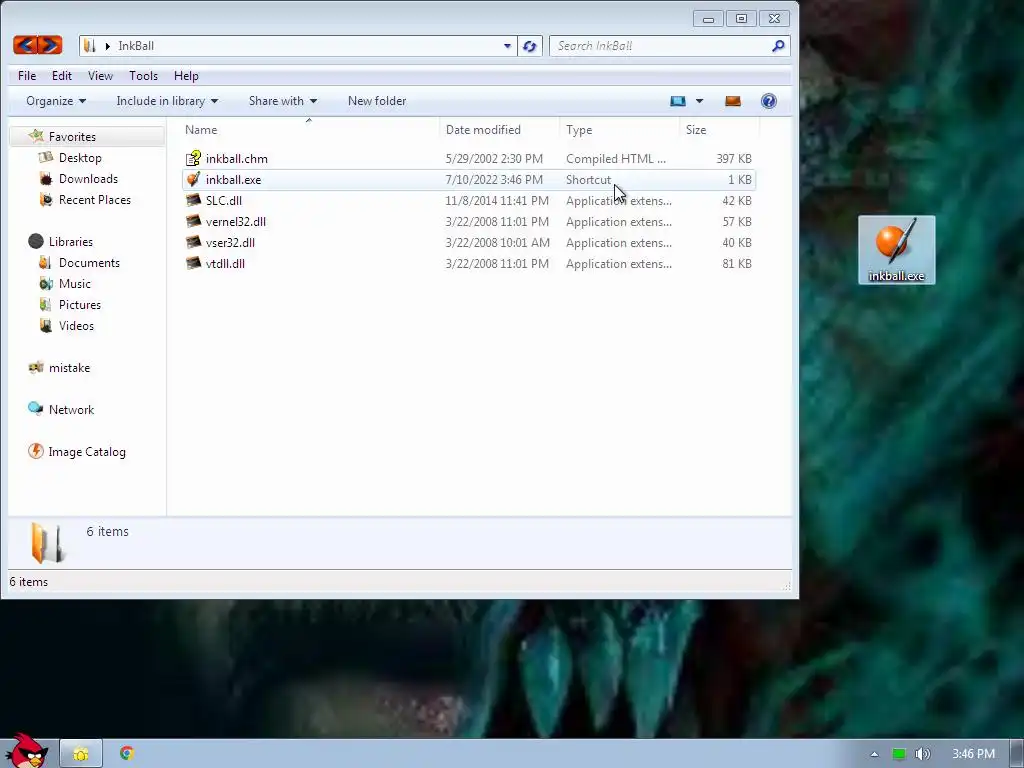Refresh the InkBall folder view
This screenshot has height=768, width=1024.
click(530, 46)
